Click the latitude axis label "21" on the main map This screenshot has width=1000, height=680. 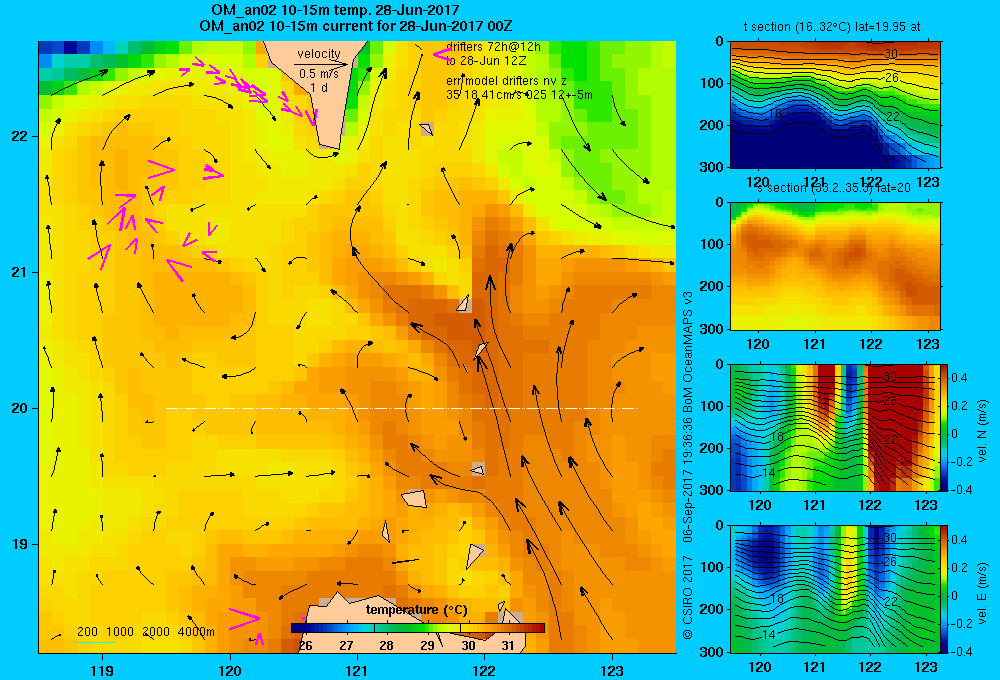coord(19,272)
